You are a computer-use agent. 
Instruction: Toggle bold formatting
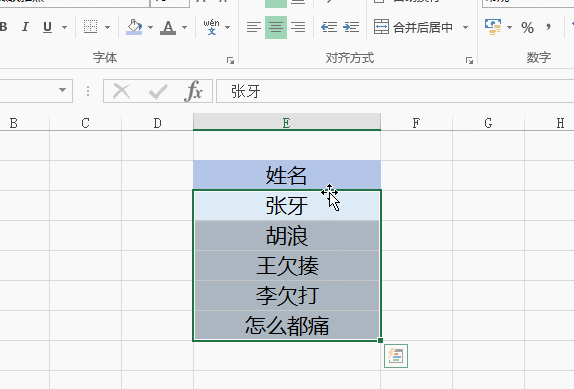(x=4, y=27)
